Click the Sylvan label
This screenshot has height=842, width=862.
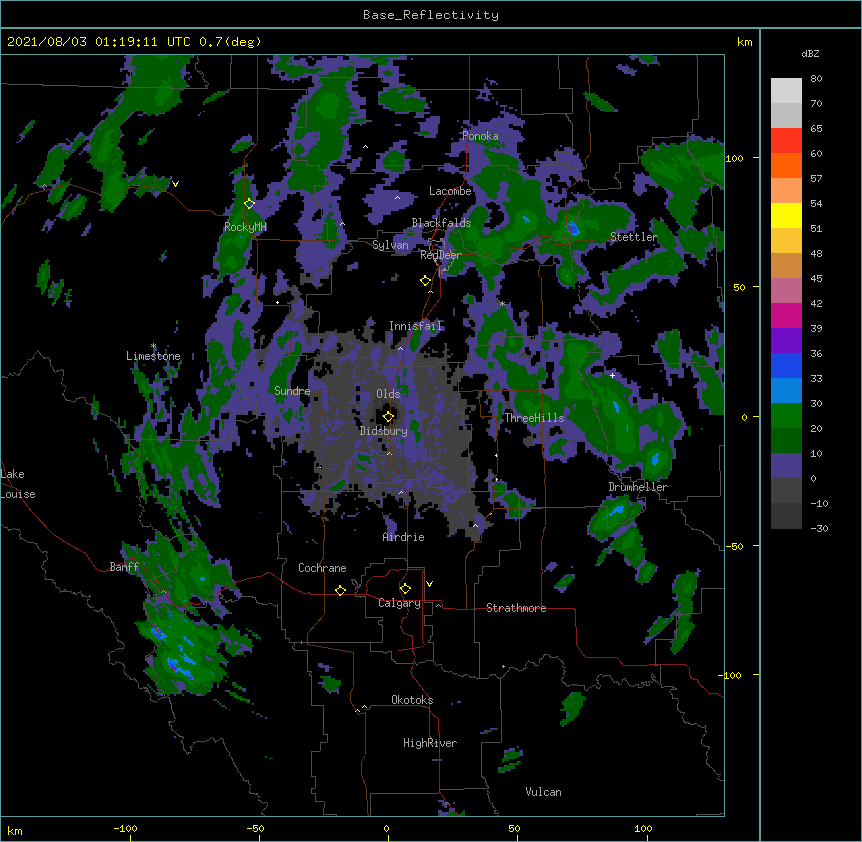(x=390, y=245)
